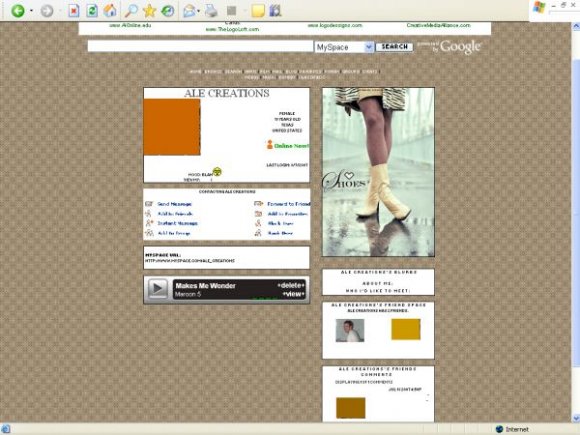The image size is (580, 435).
Task: Click the Send Message envelope icon
Action: point(149,204)
